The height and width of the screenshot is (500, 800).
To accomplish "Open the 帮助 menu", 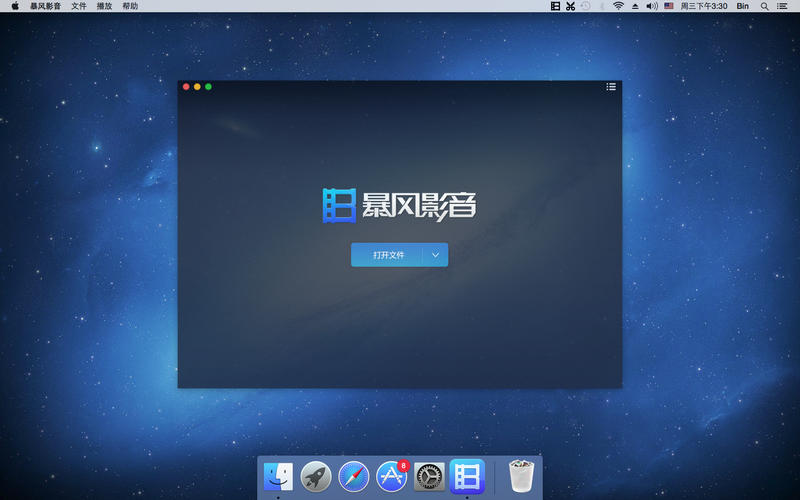I will (130, 6).
